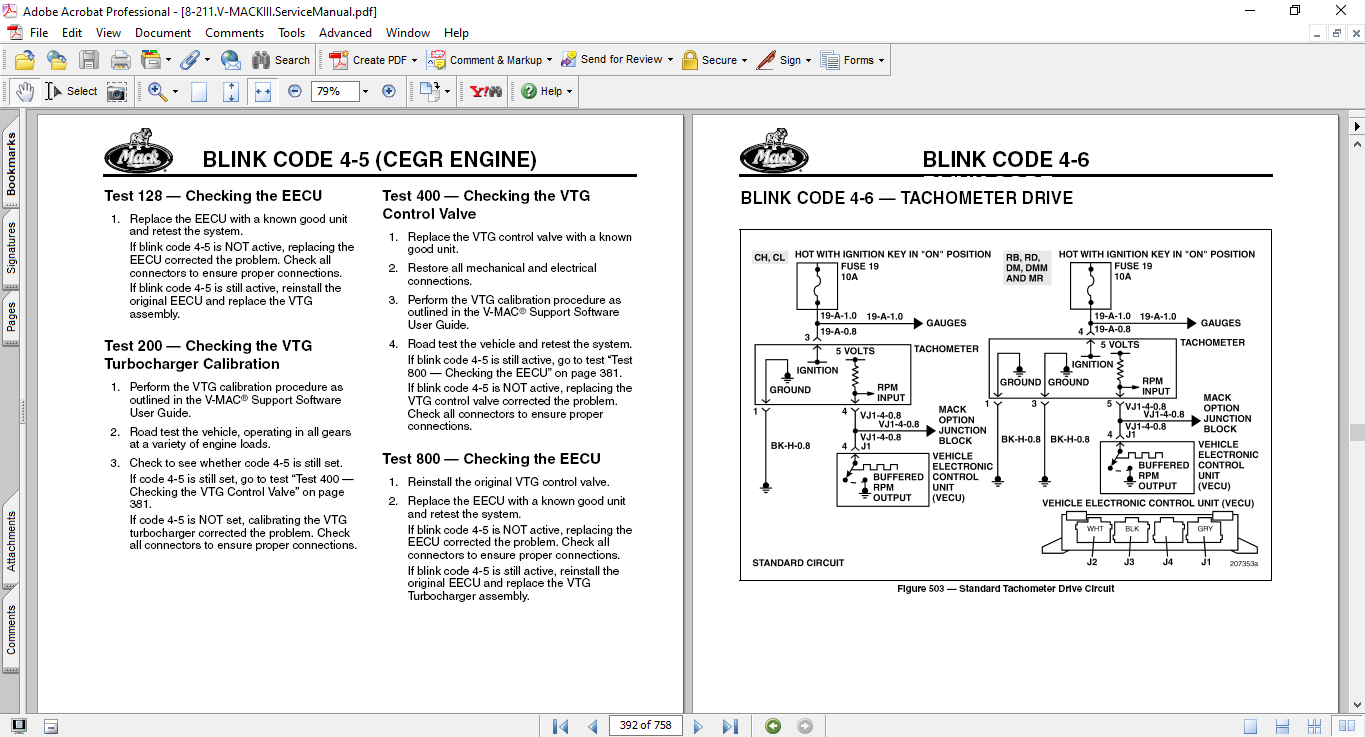Open the Advanced menu

coord(346,33)
